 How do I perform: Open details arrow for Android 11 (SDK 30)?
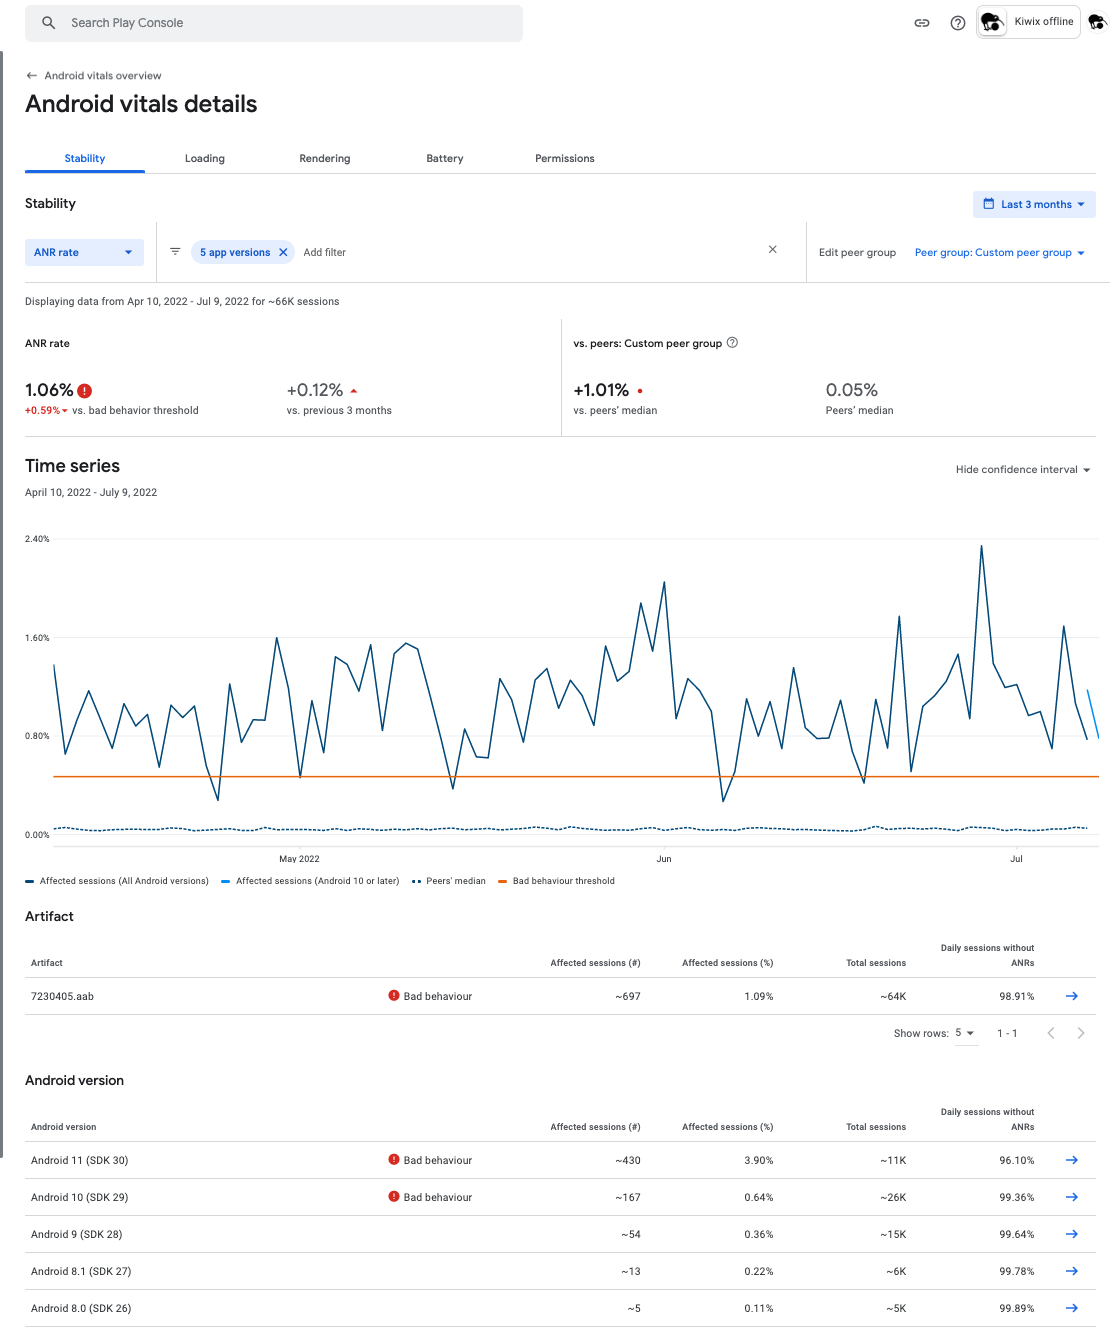tap(1071, 1160)
